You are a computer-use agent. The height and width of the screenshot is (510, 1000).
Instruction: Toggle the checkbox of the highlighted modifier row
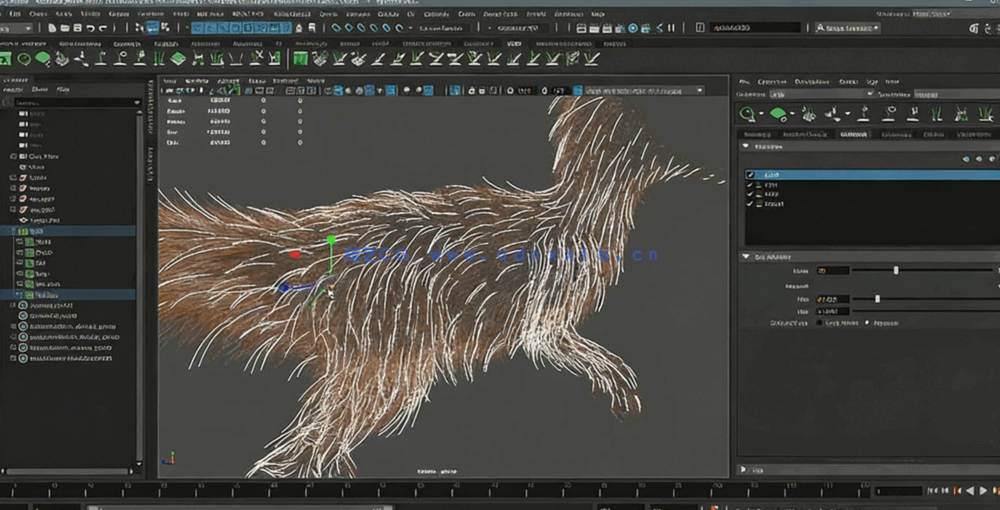click(x=751, y=175)
